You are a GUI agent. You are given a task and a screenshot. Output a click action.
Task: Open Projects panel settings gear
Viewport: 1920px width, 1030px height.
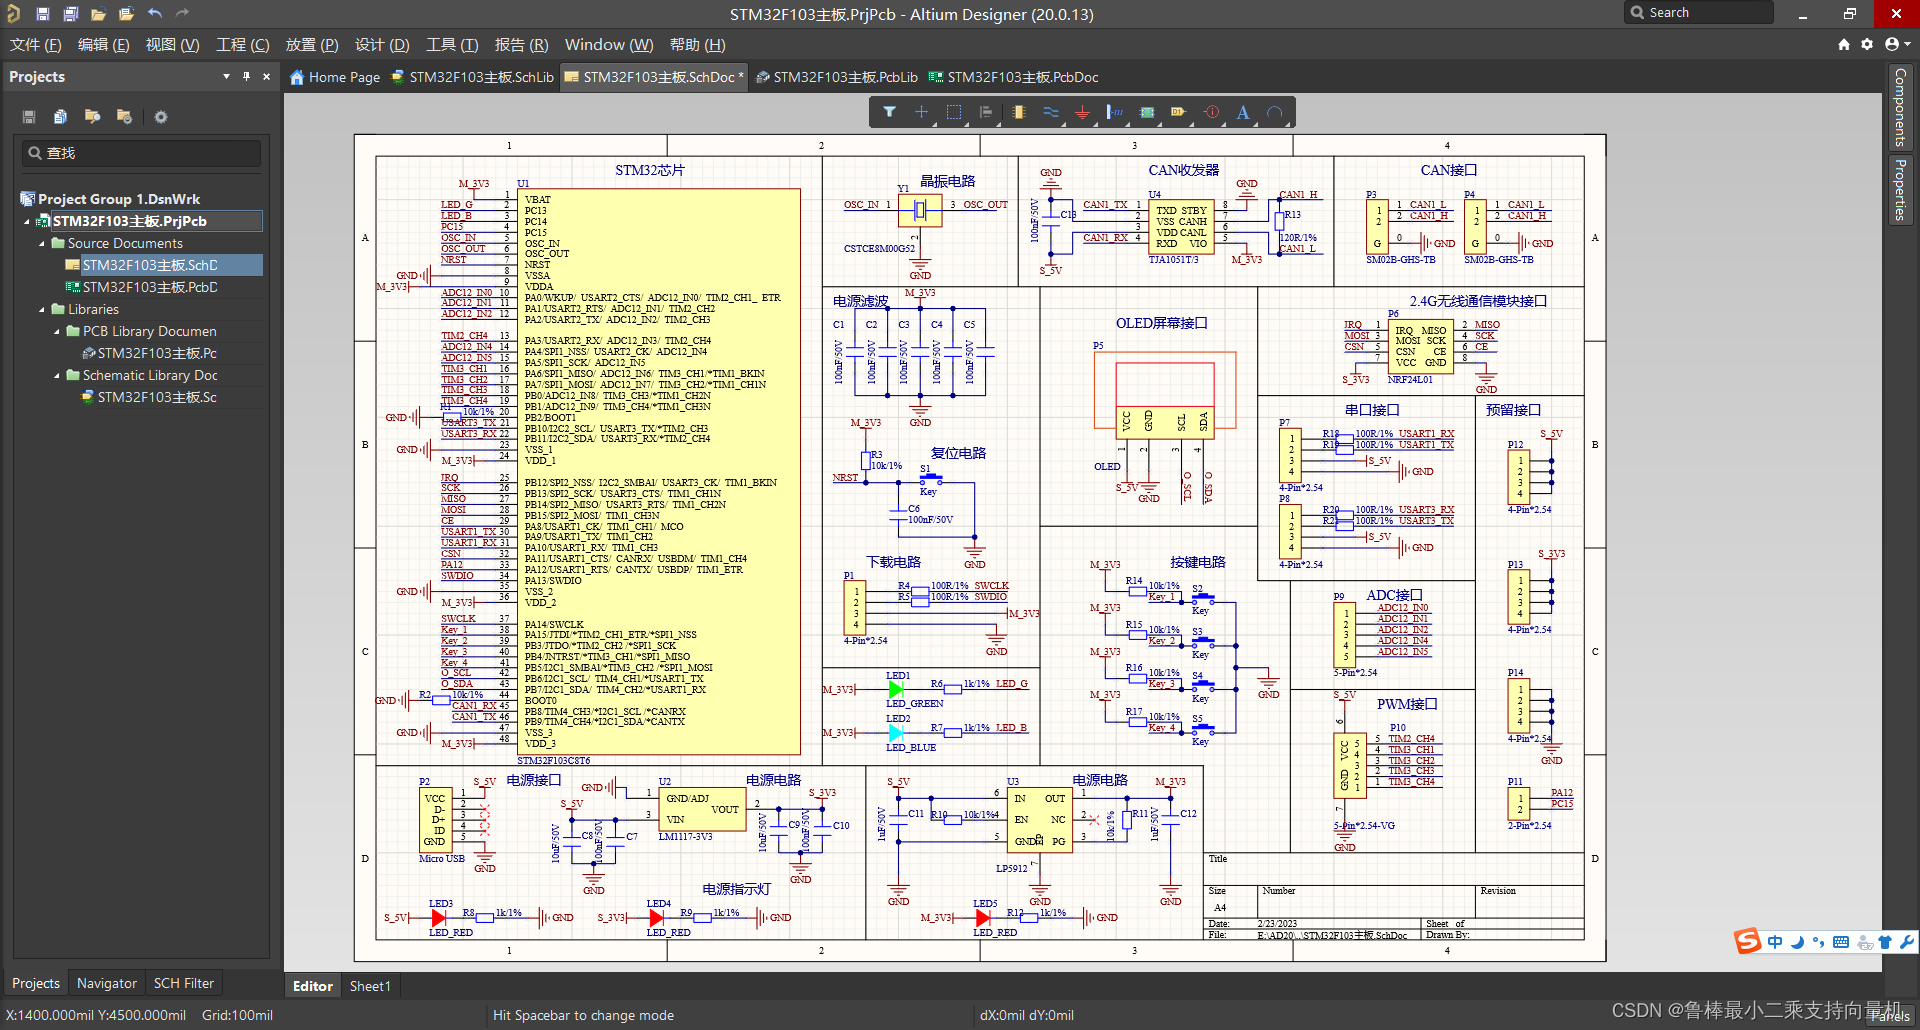pyautogui.click(x=161, y=117)
